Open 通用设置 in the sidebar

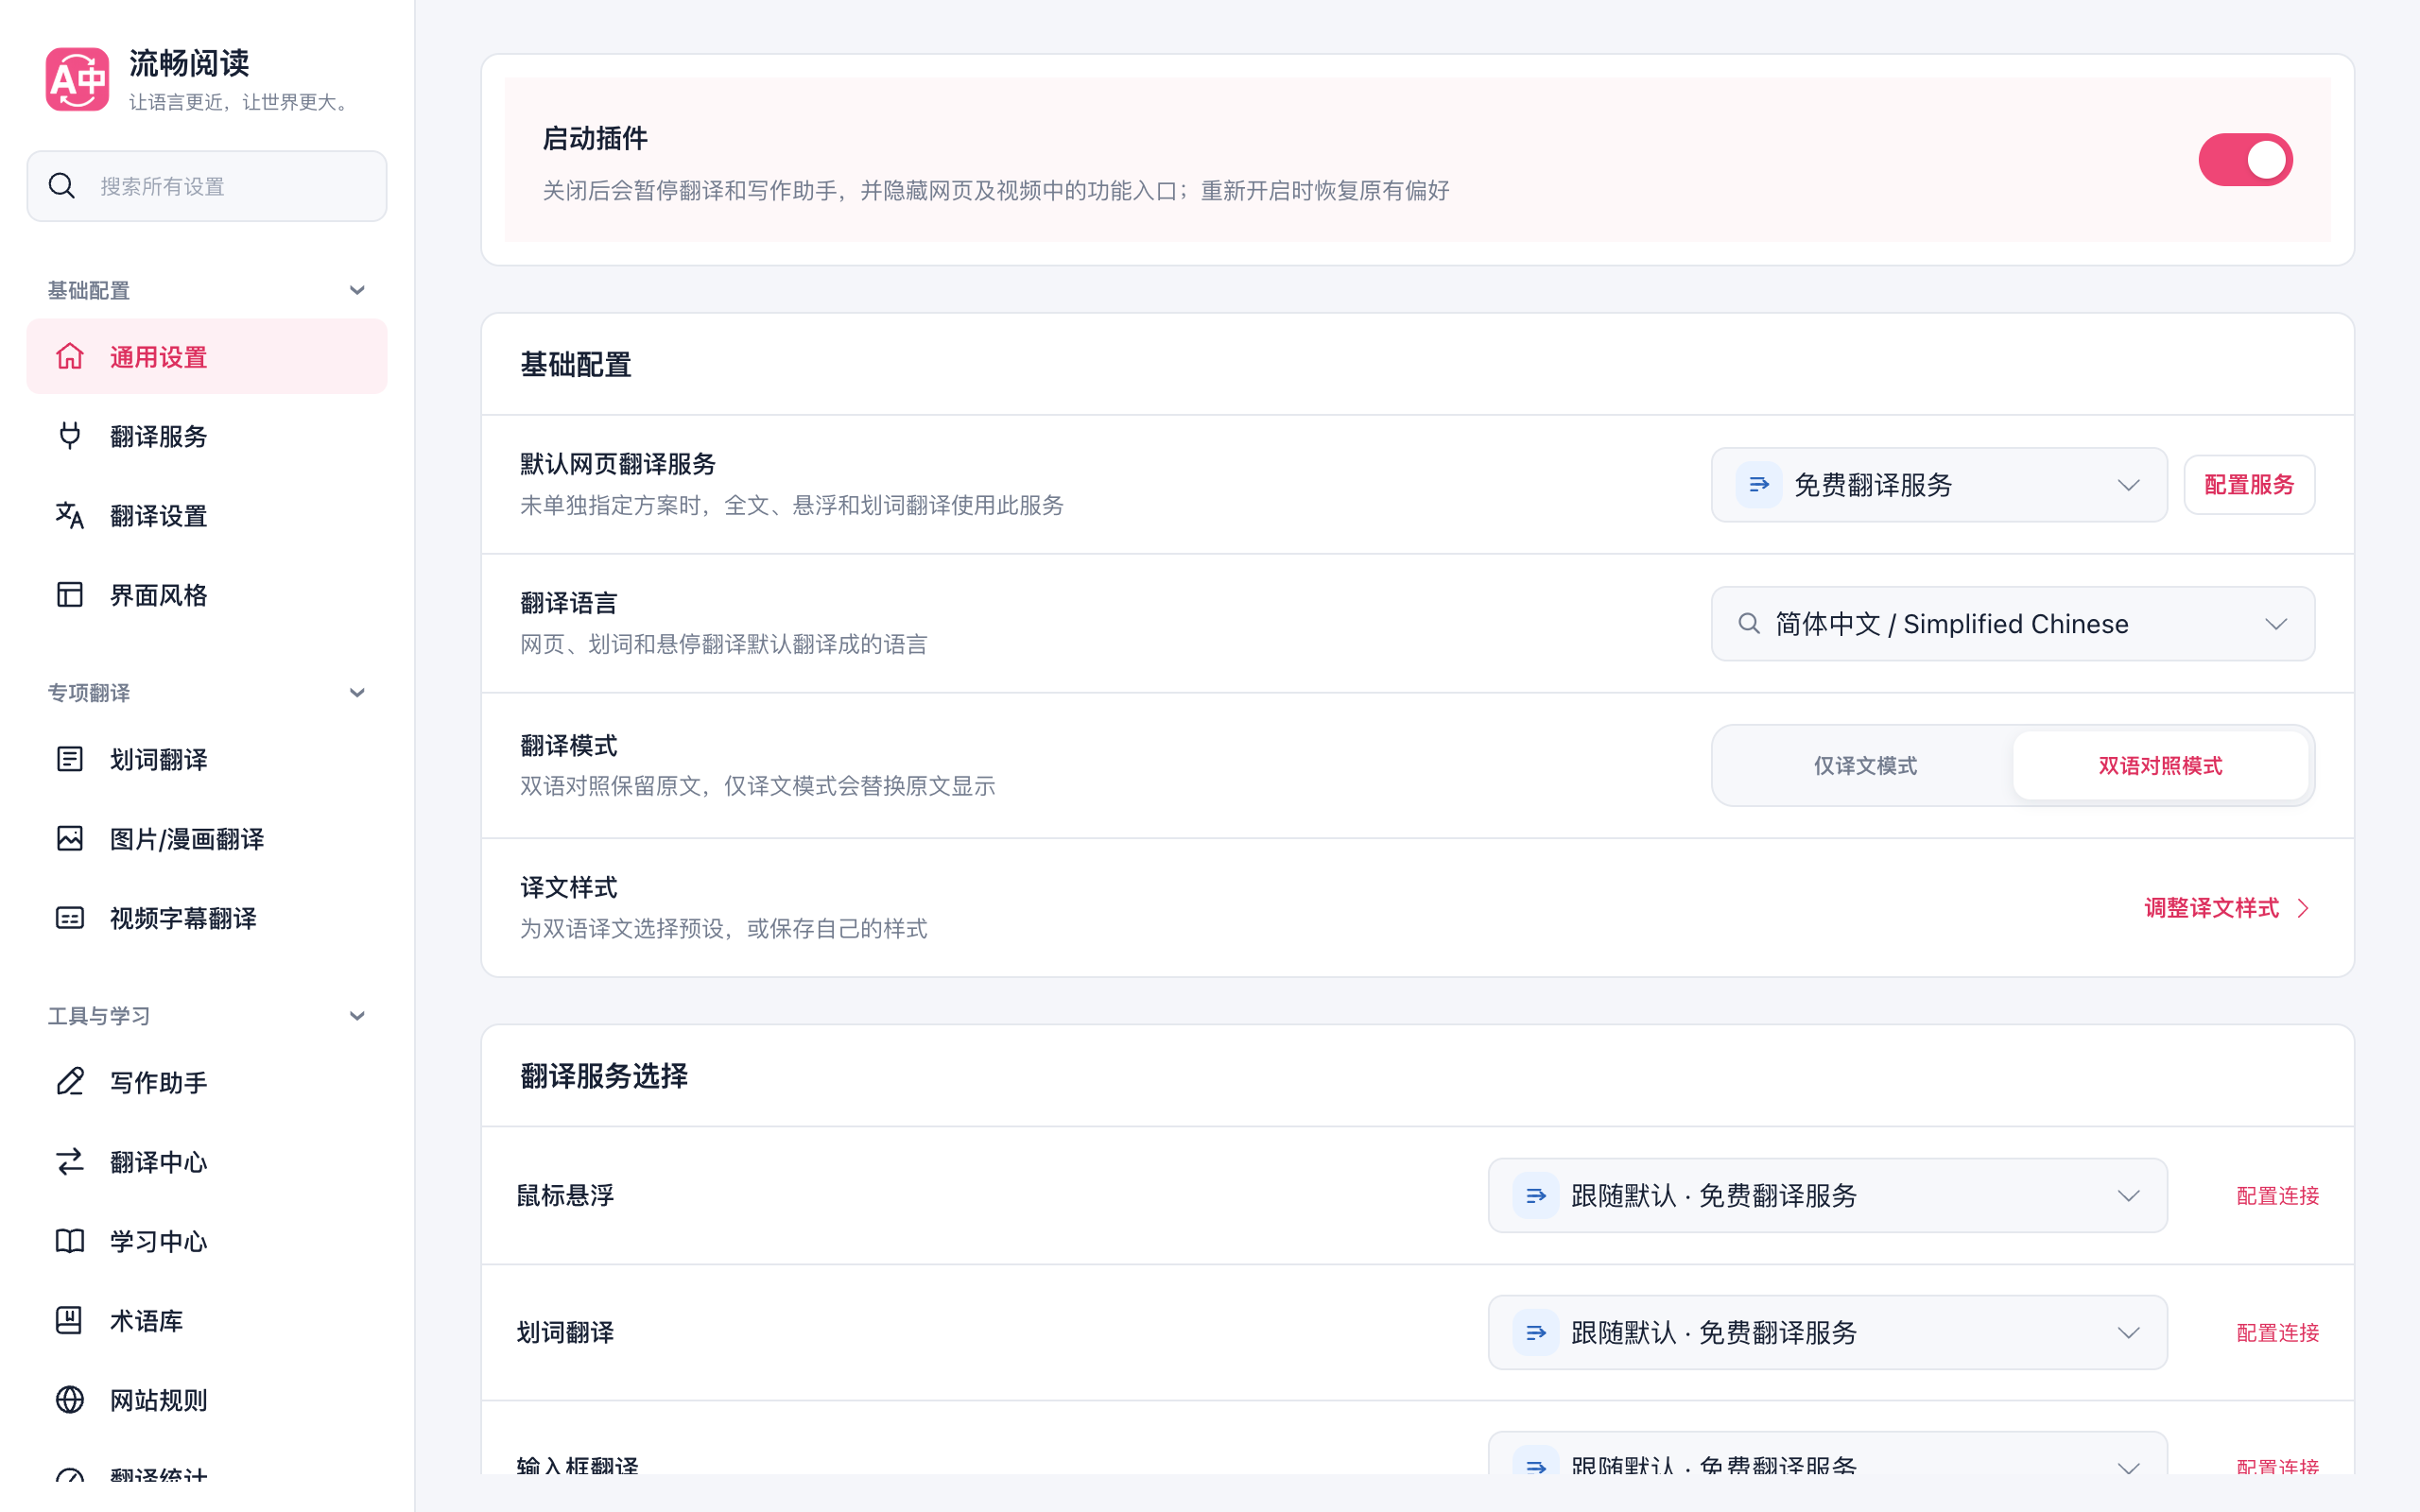coord(207,357)
